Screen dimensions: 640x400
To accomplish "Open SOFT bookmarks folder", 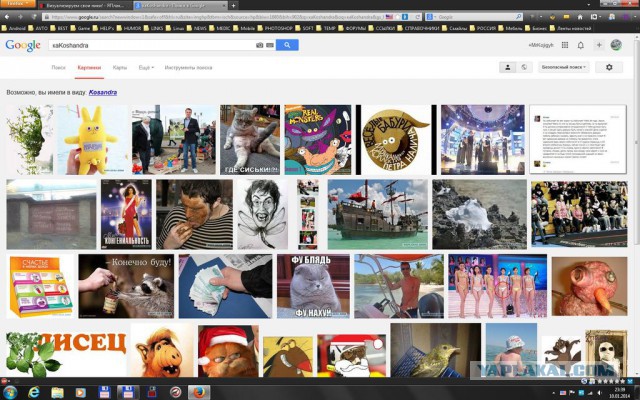I will [x=304, y=28].
